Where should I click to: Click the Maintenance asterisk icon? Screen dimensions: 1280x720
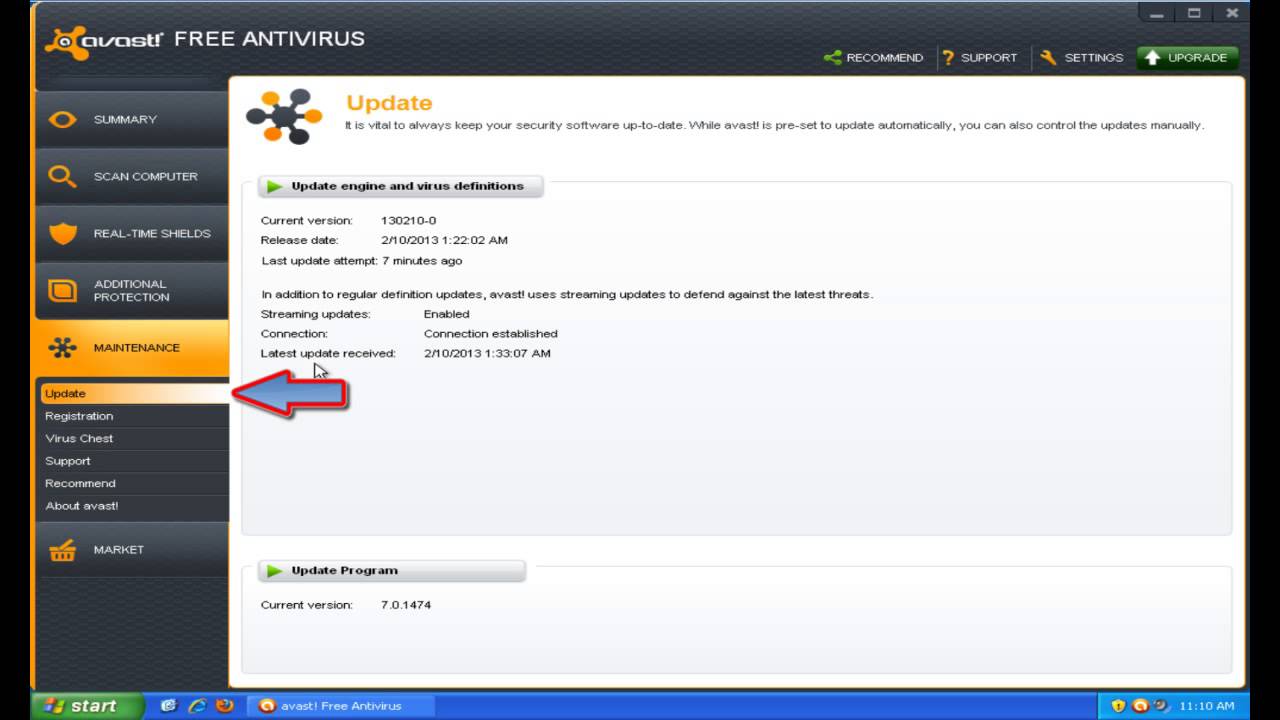(62, 348)
